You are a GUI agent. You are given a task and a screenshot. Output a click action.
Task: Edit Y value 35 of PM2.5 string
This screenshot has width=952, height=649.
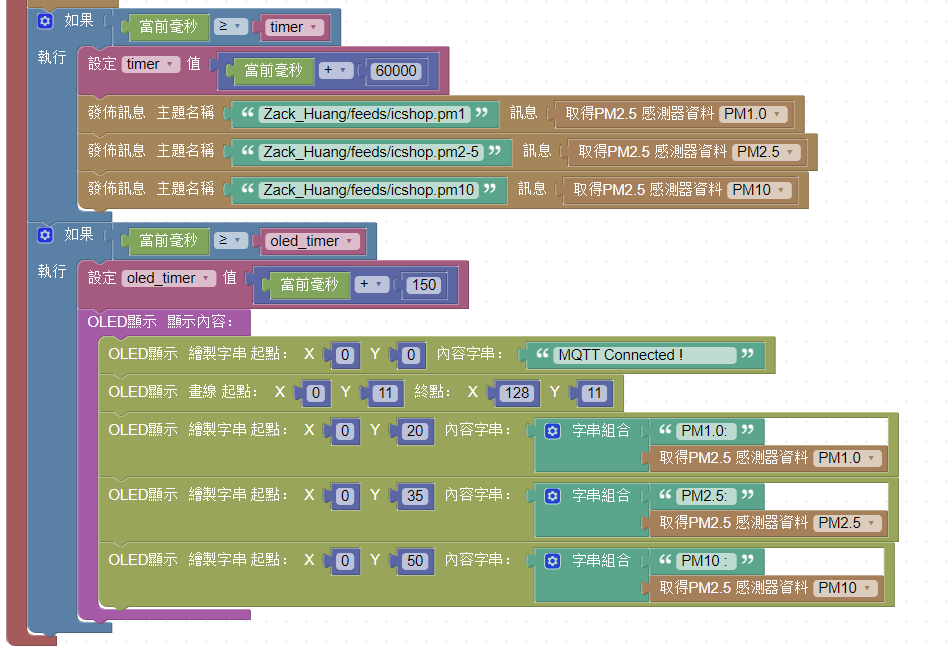[x=415, y=496]
